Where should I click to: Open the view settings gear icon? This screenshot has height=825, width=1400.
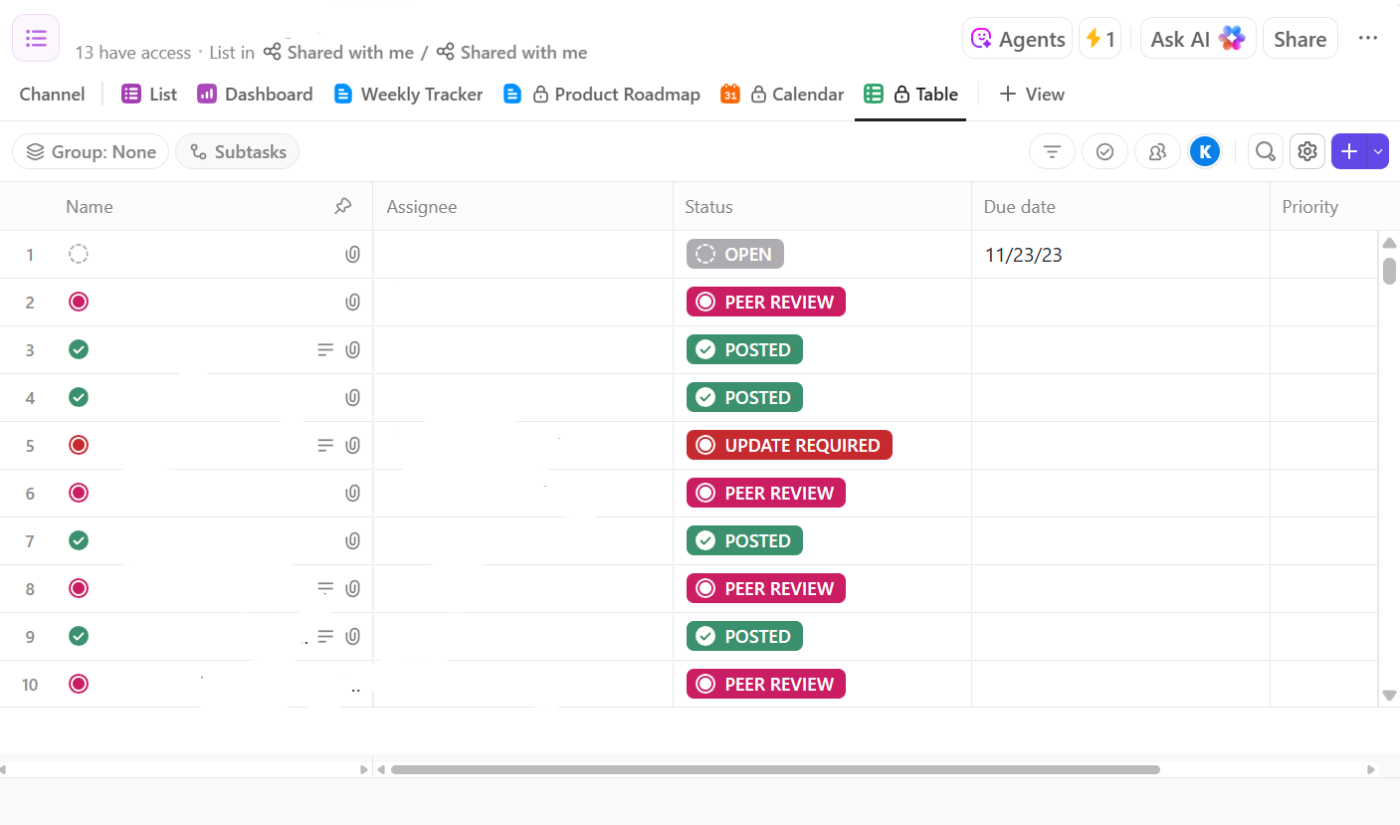point(1307,152)
